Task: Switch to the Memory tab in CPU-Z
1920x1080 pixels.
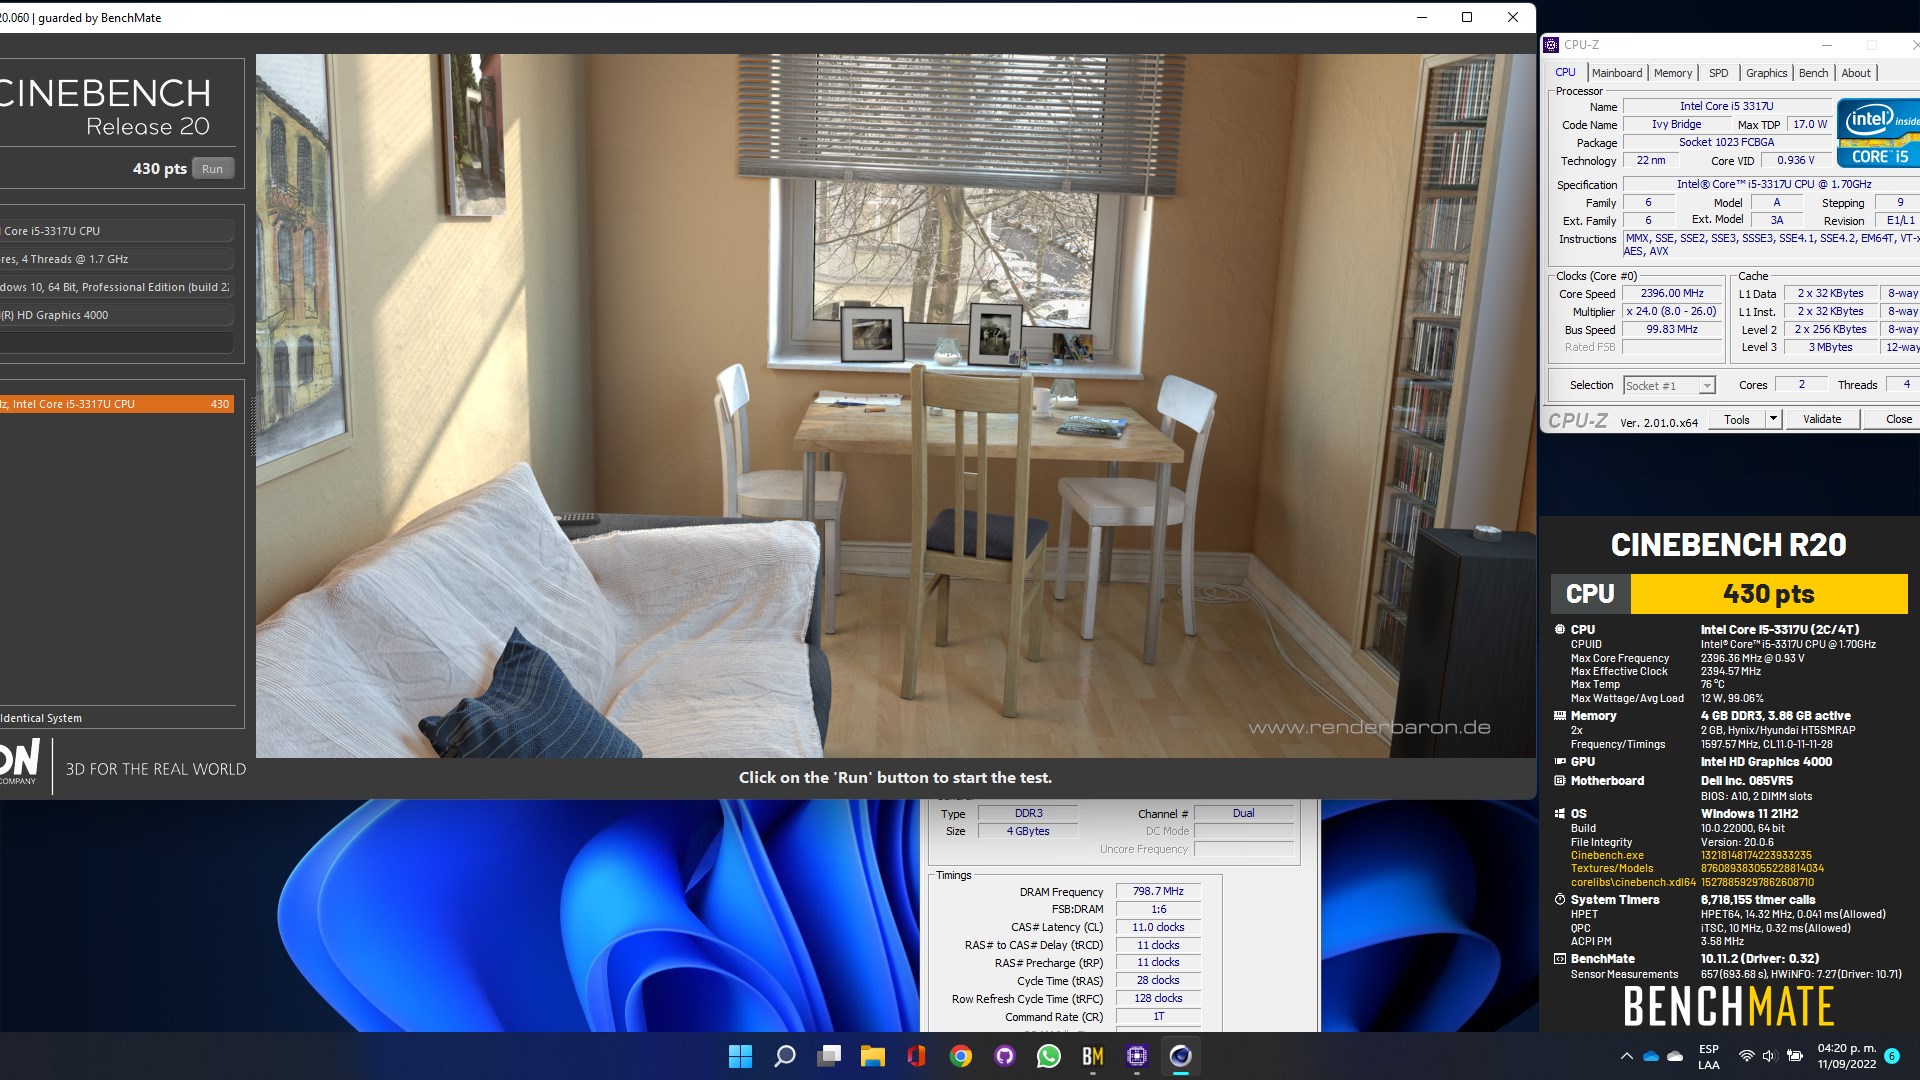Action: click(x=1673, y=73)
